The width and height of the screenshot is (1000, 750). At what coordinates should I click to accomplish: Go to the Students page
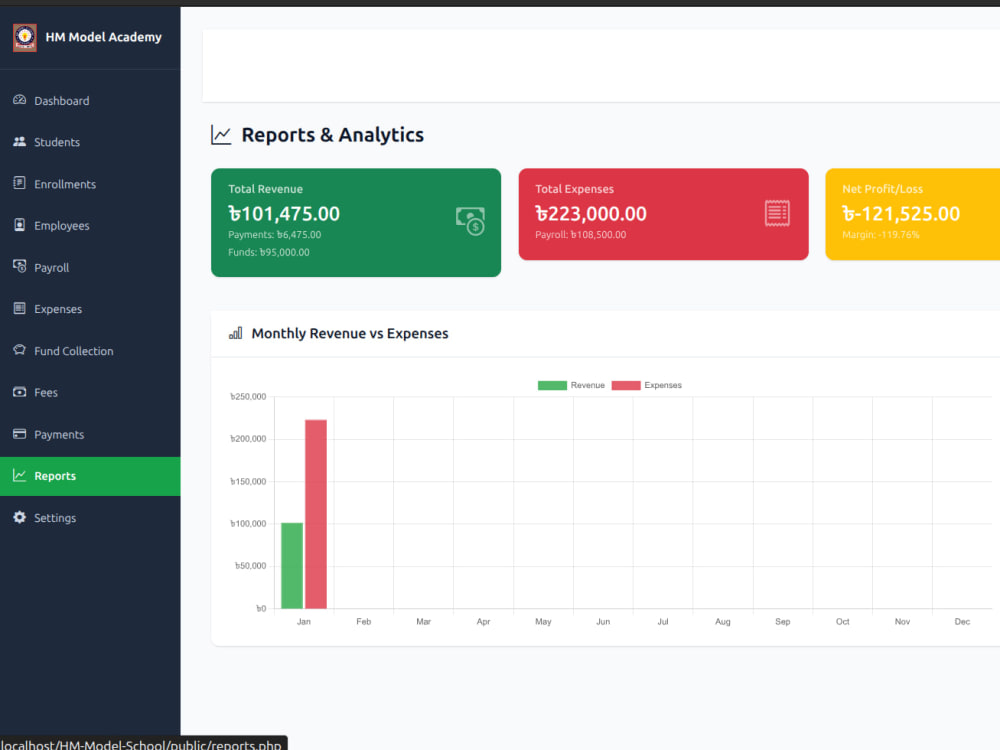[x=90, y=142]
